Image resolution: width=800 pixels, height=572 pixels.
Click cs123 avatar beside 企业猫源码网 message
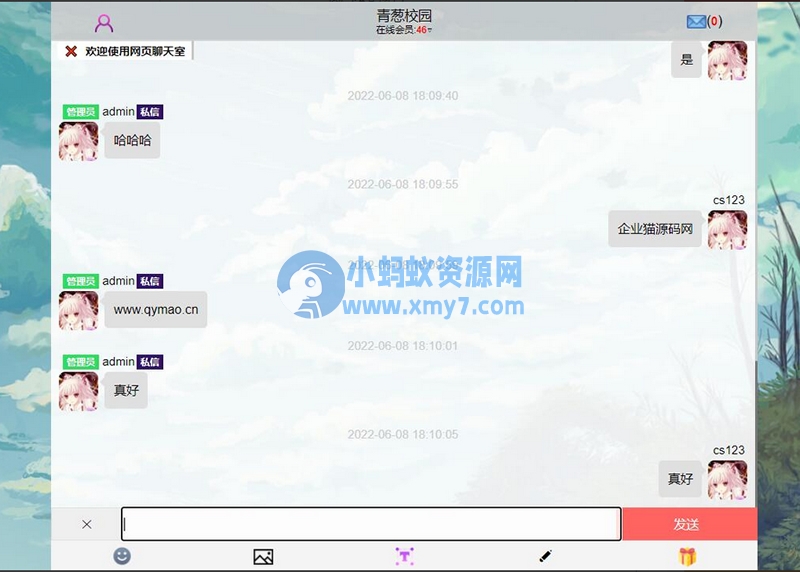click(728, 230)
